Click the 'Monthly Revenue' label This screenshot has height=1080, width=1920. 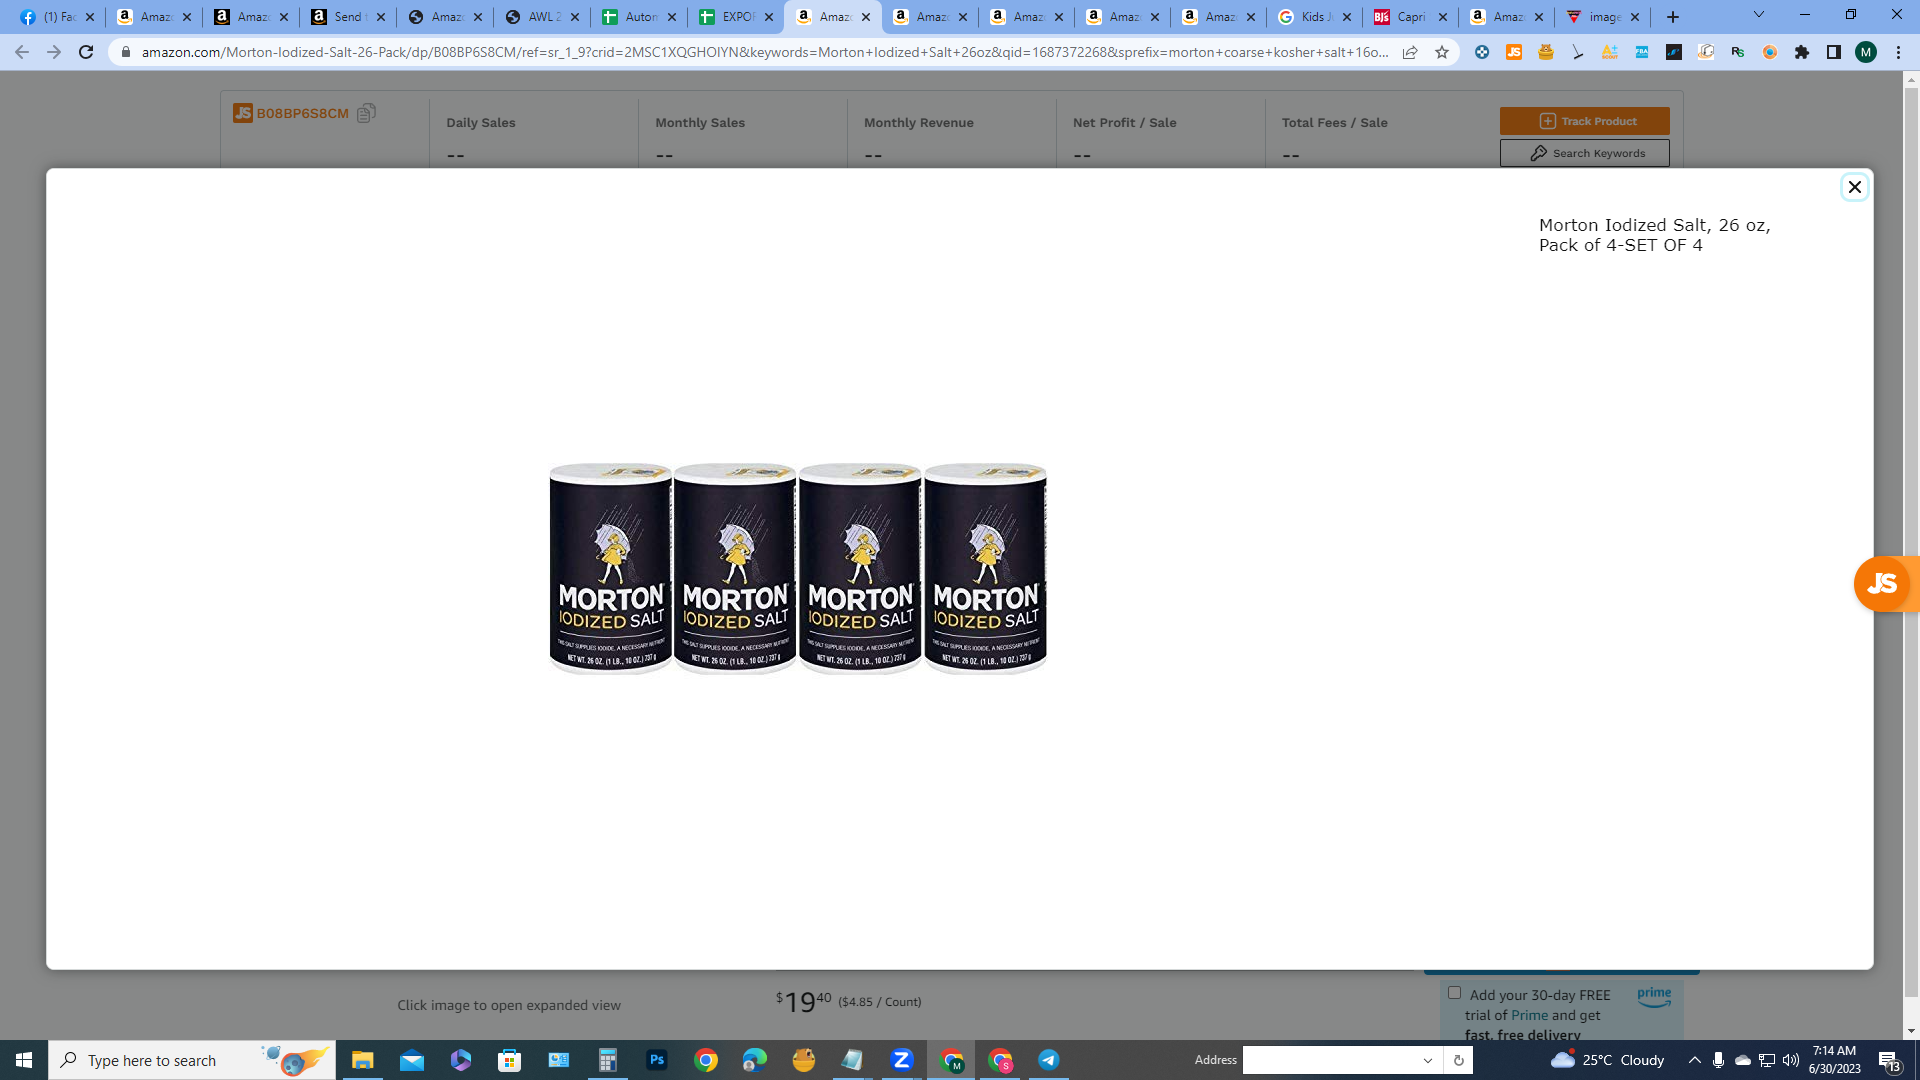(918, 122)
